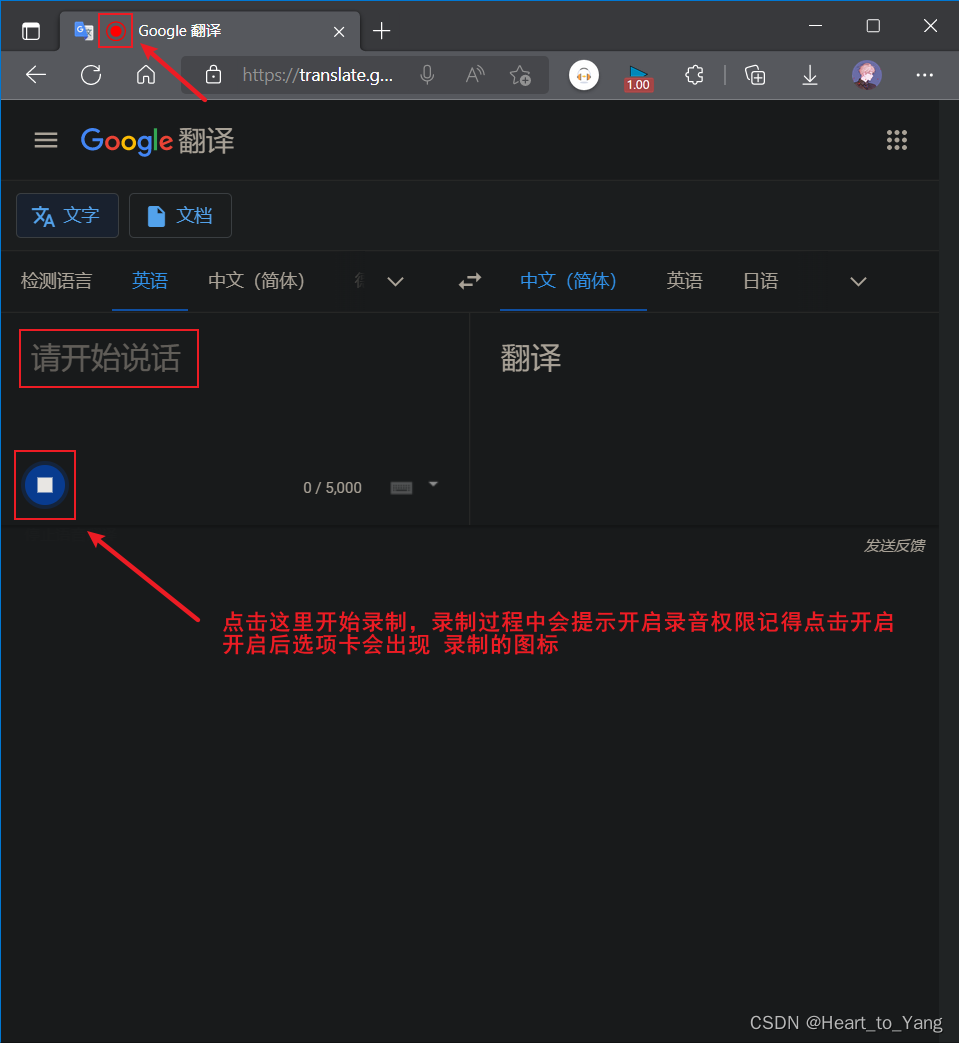Click the 翻译 output placeholder area
959x1043 pixels.
(531, 358)
